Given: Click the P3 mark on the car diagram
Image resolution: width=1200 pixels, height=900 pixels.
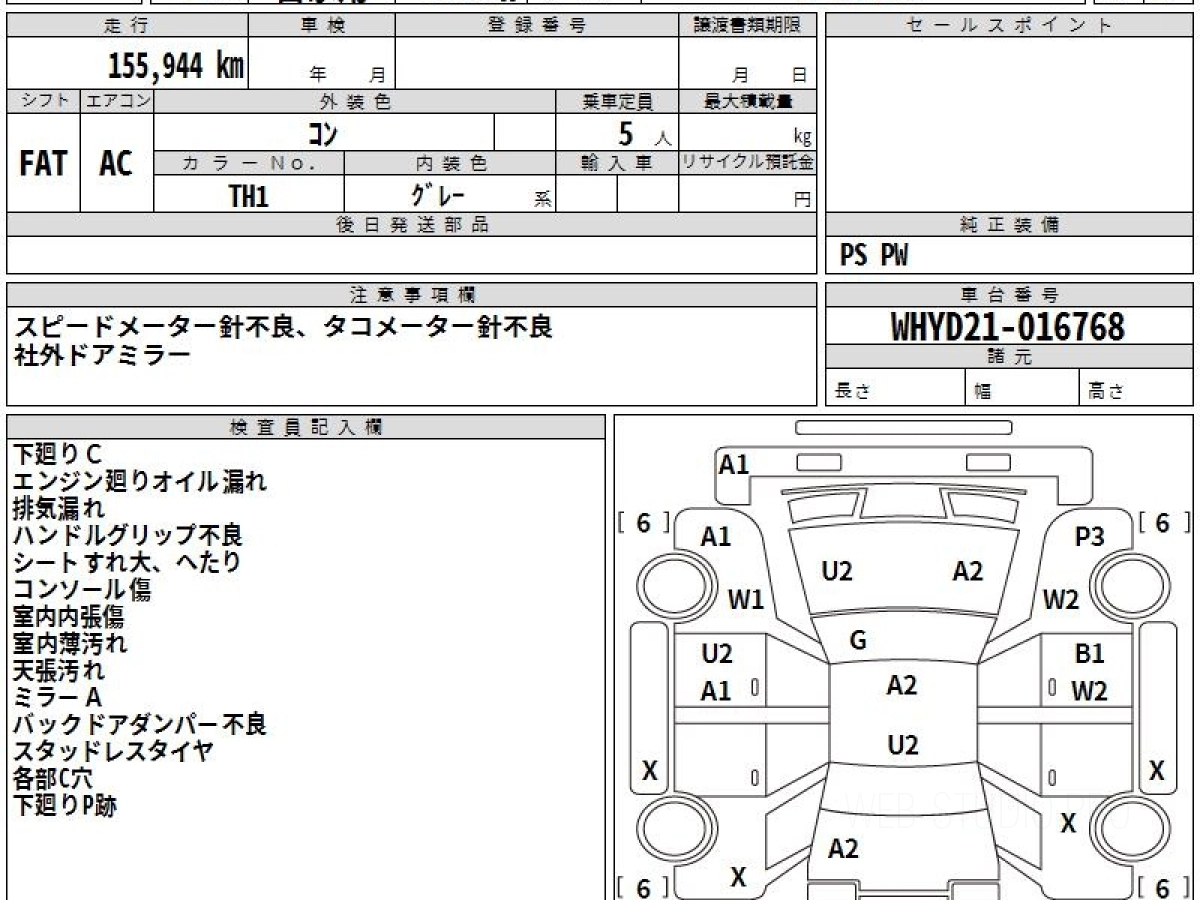Looking at the screenshot, I should (x=1089, y=537).
